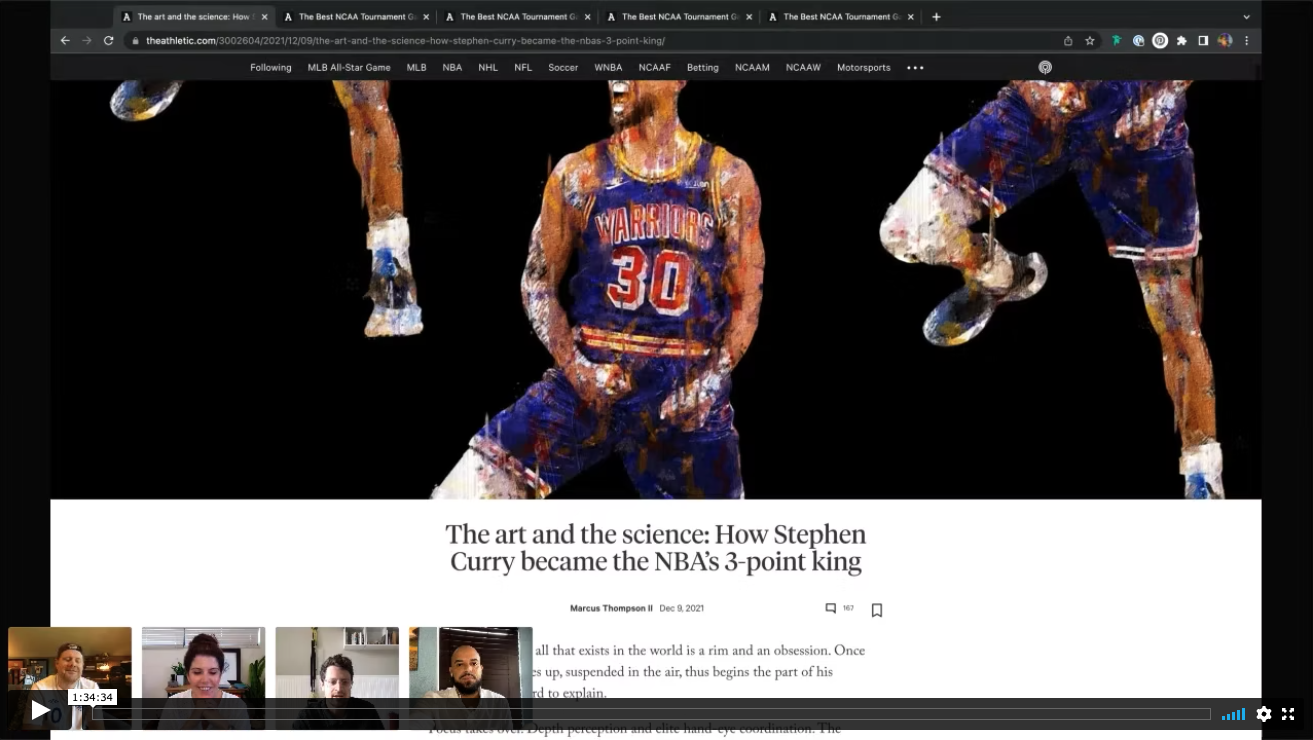Click the Following navigation link
The width and height of the screenshot is (1313, 740).
(x=270, y=67)
